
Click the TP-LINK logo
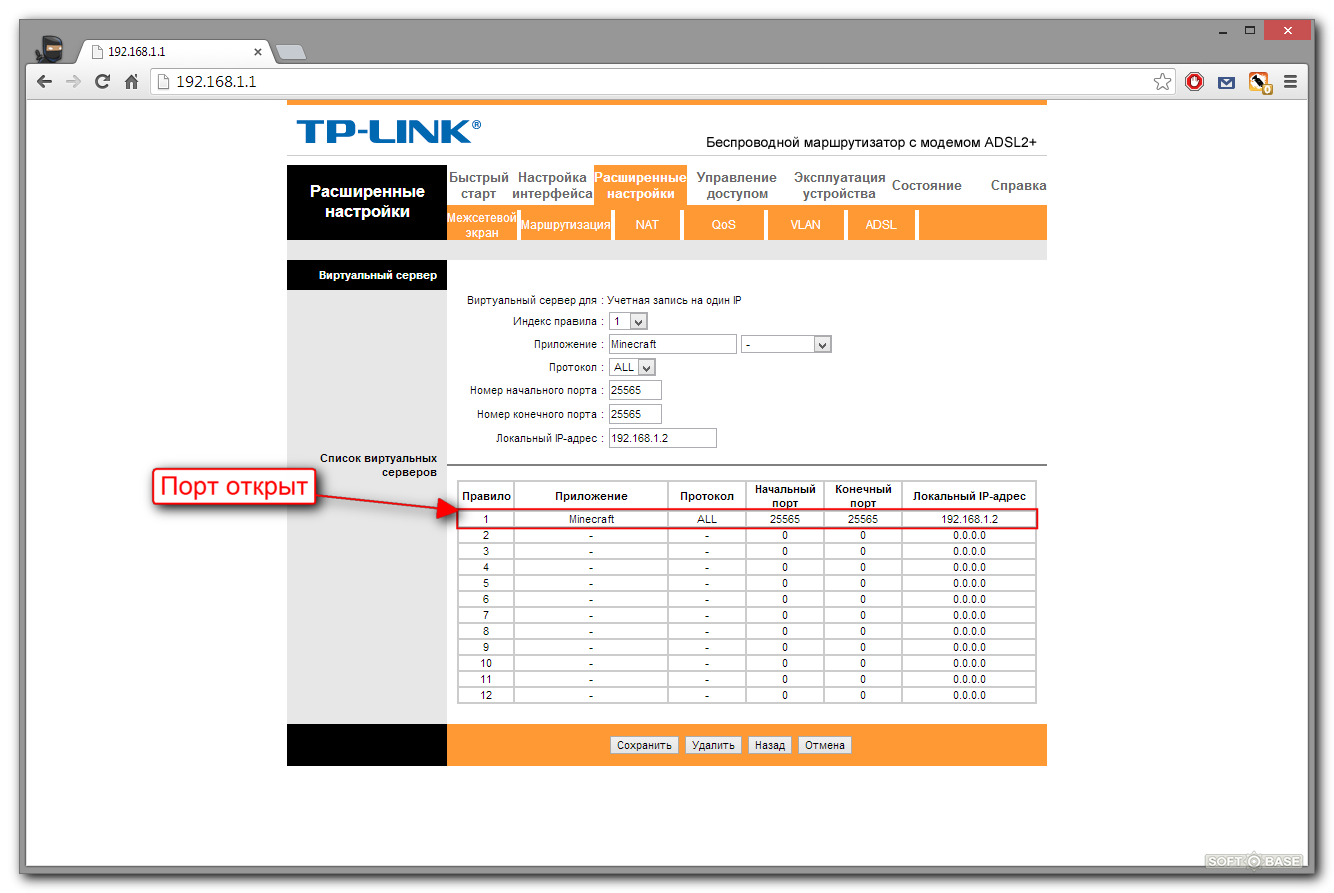[388, 131]
